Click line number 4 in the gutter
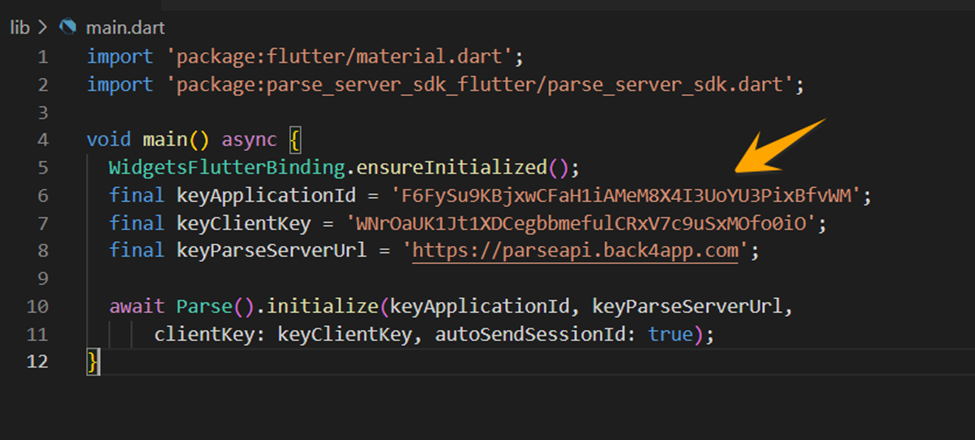The image size is (975, 440). pyautogui.click(x=42, y=140)
